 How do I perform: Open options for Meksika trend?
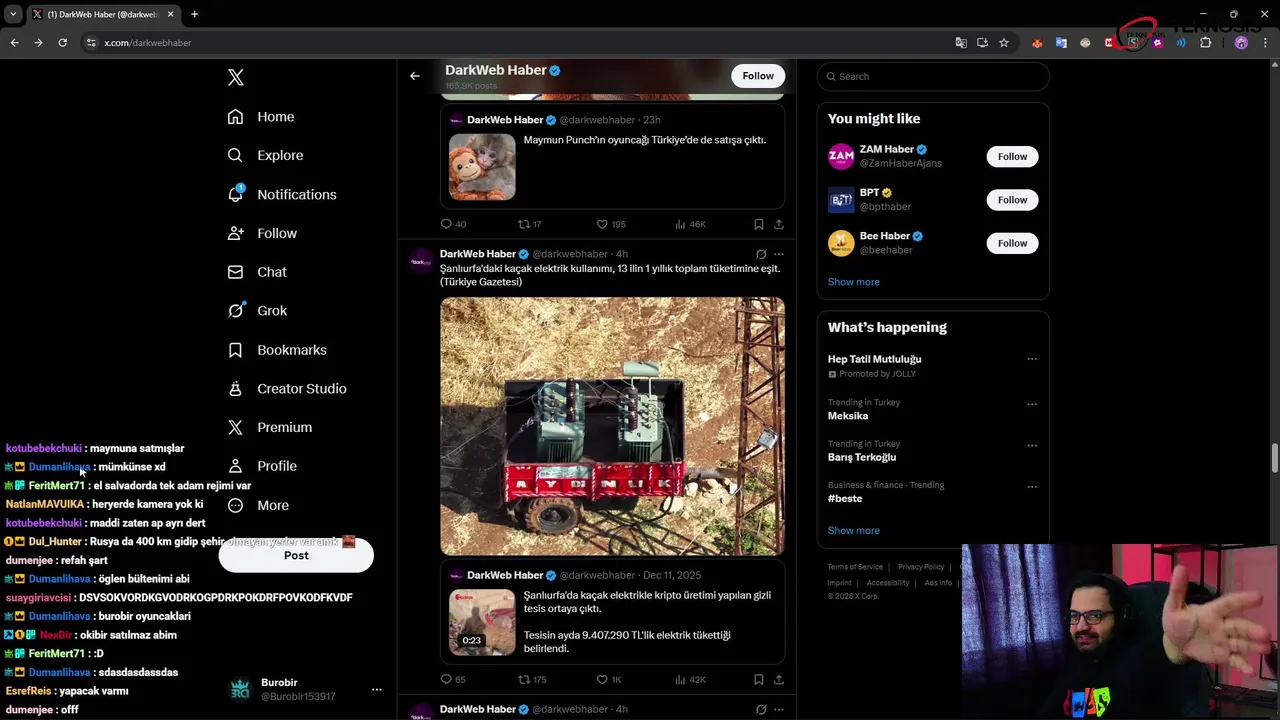[1032, 404]
